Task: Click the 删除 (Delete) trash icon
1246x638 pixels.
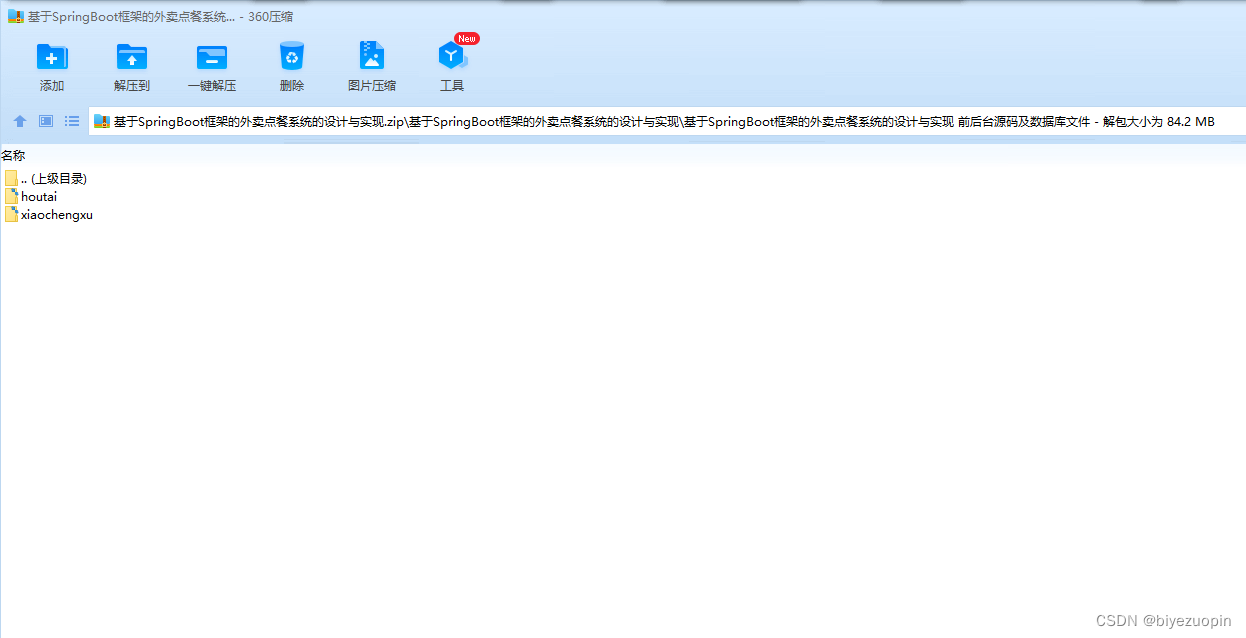Action: 292,57
